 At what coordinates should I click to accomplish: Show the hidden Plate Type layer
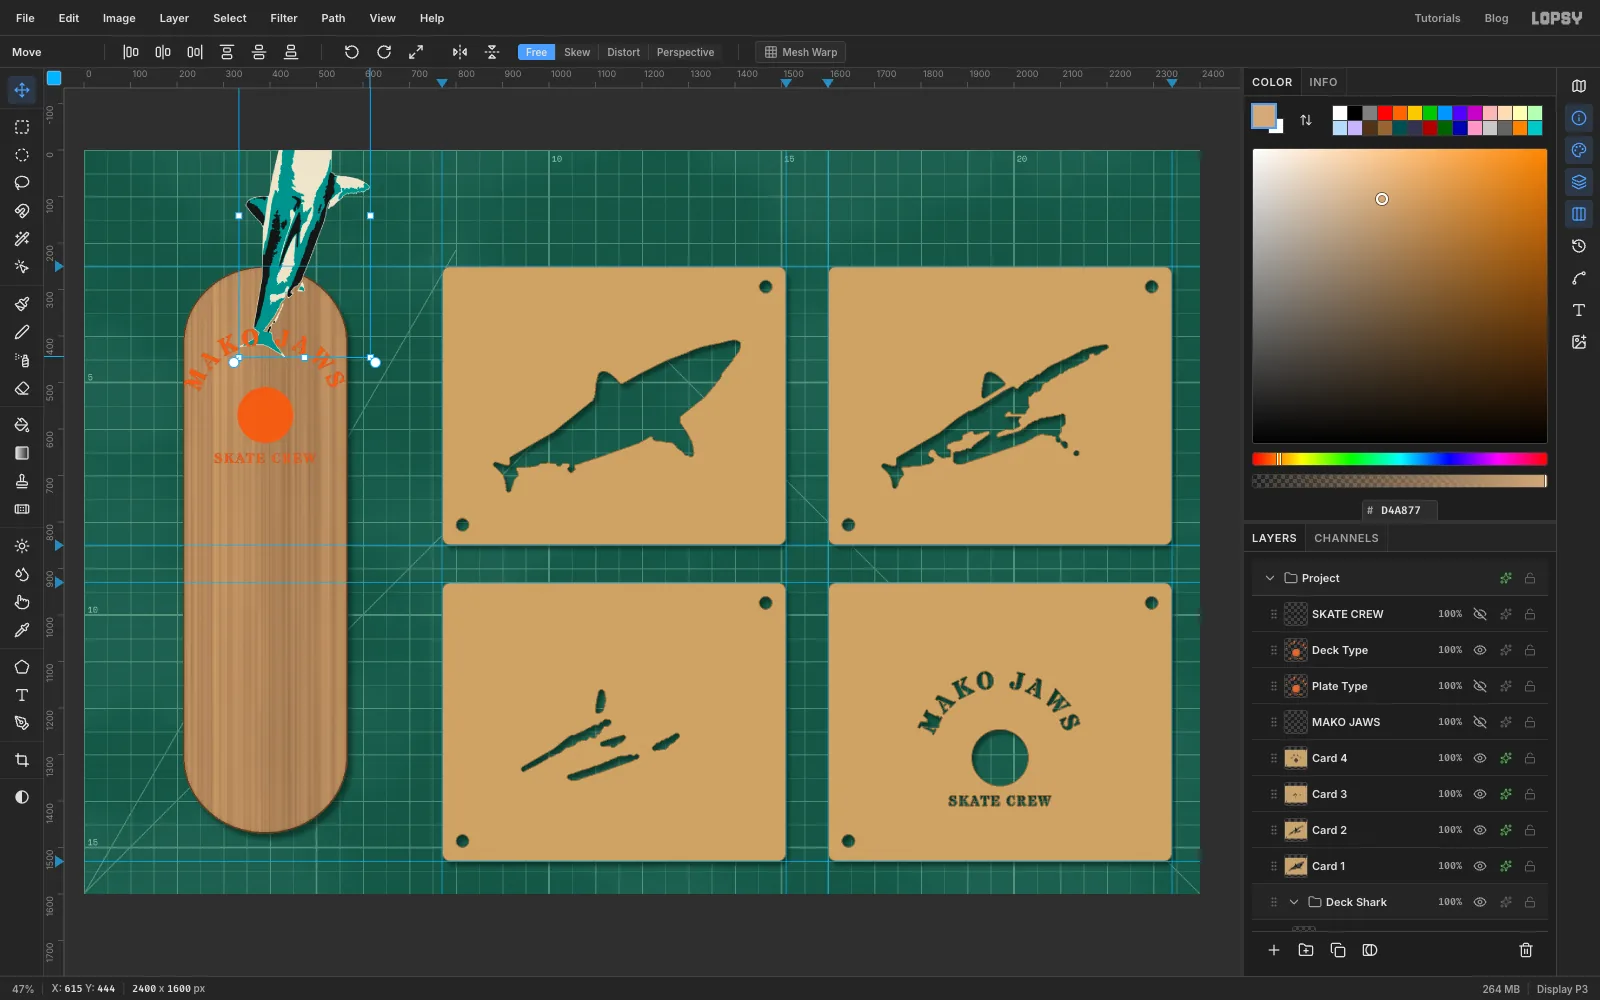pyautogui.click(x=1480, y=686)
